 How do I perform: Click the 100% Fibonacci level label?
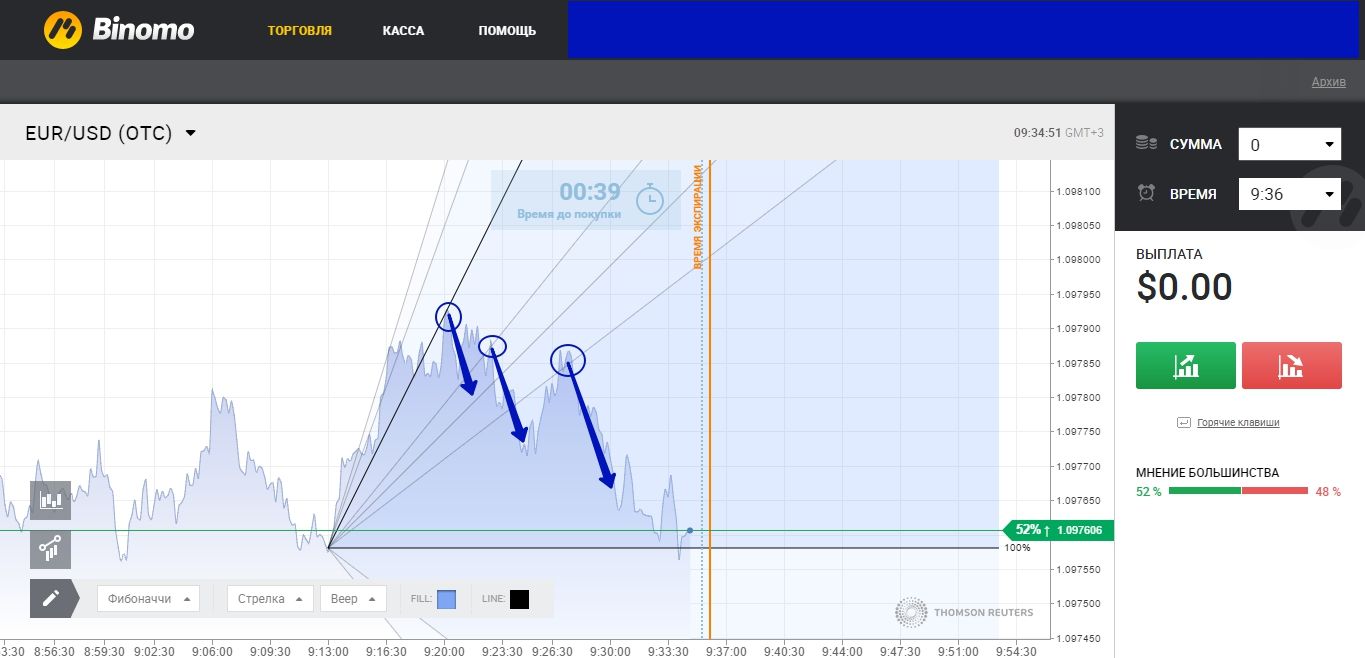1017,548
